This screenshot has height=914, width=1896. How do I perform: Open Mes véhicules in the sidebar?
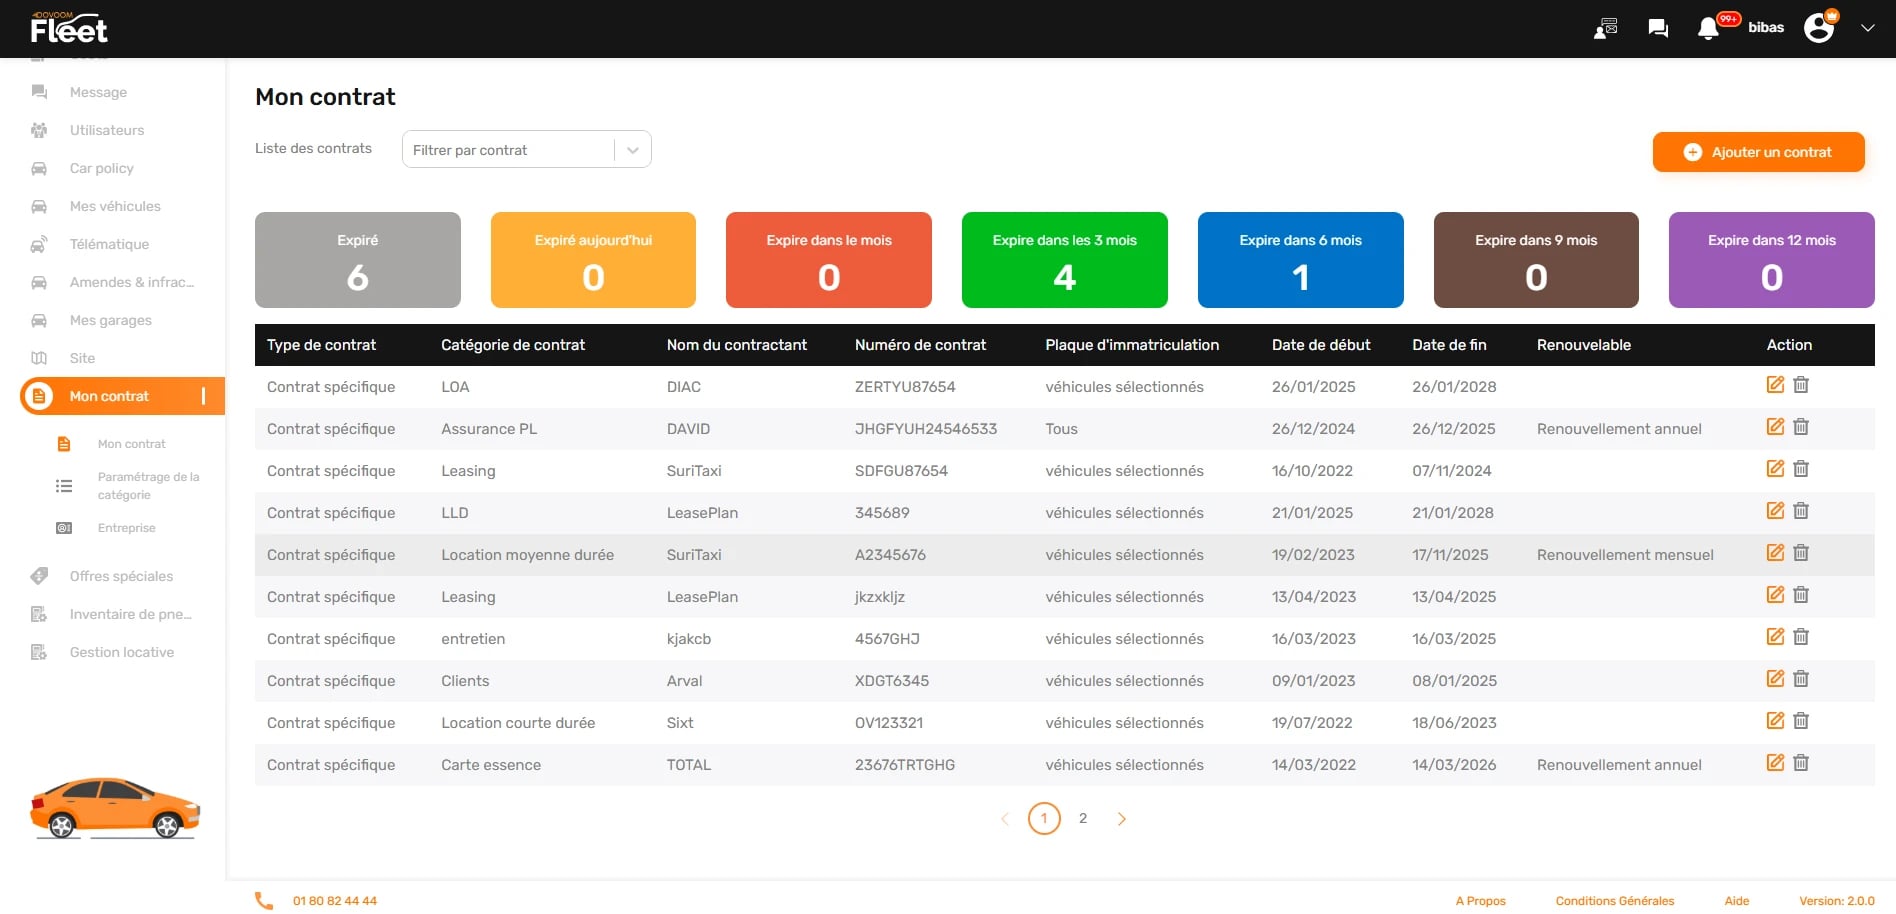click(115, 206)
